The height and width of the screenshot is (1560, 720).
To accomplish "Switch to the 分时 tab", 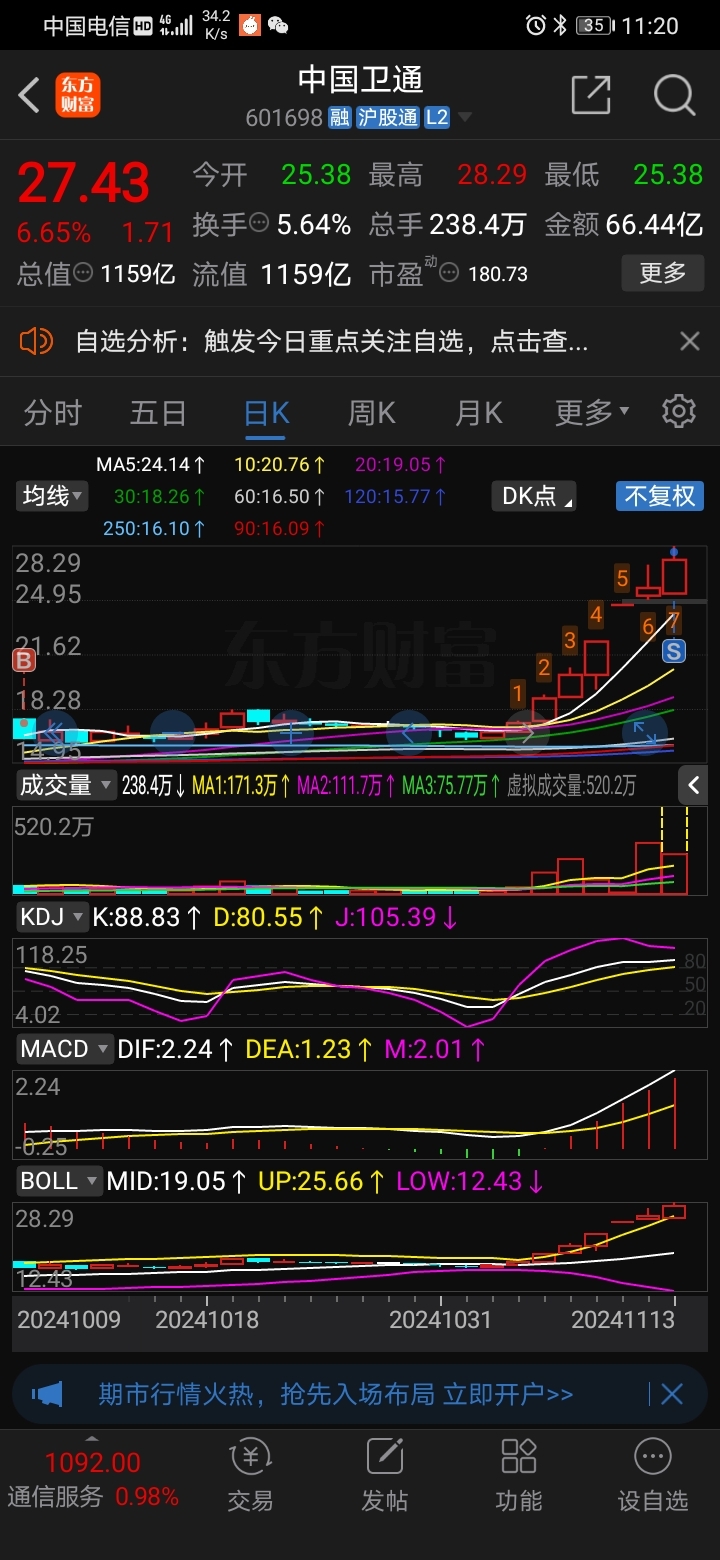I will (x=52, y=412).
